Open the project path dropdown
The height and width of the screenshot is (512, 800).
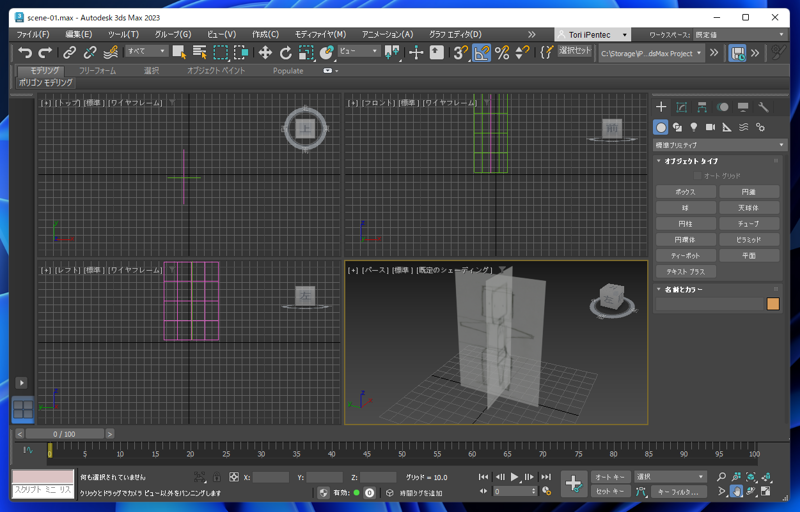click(651, 53)
